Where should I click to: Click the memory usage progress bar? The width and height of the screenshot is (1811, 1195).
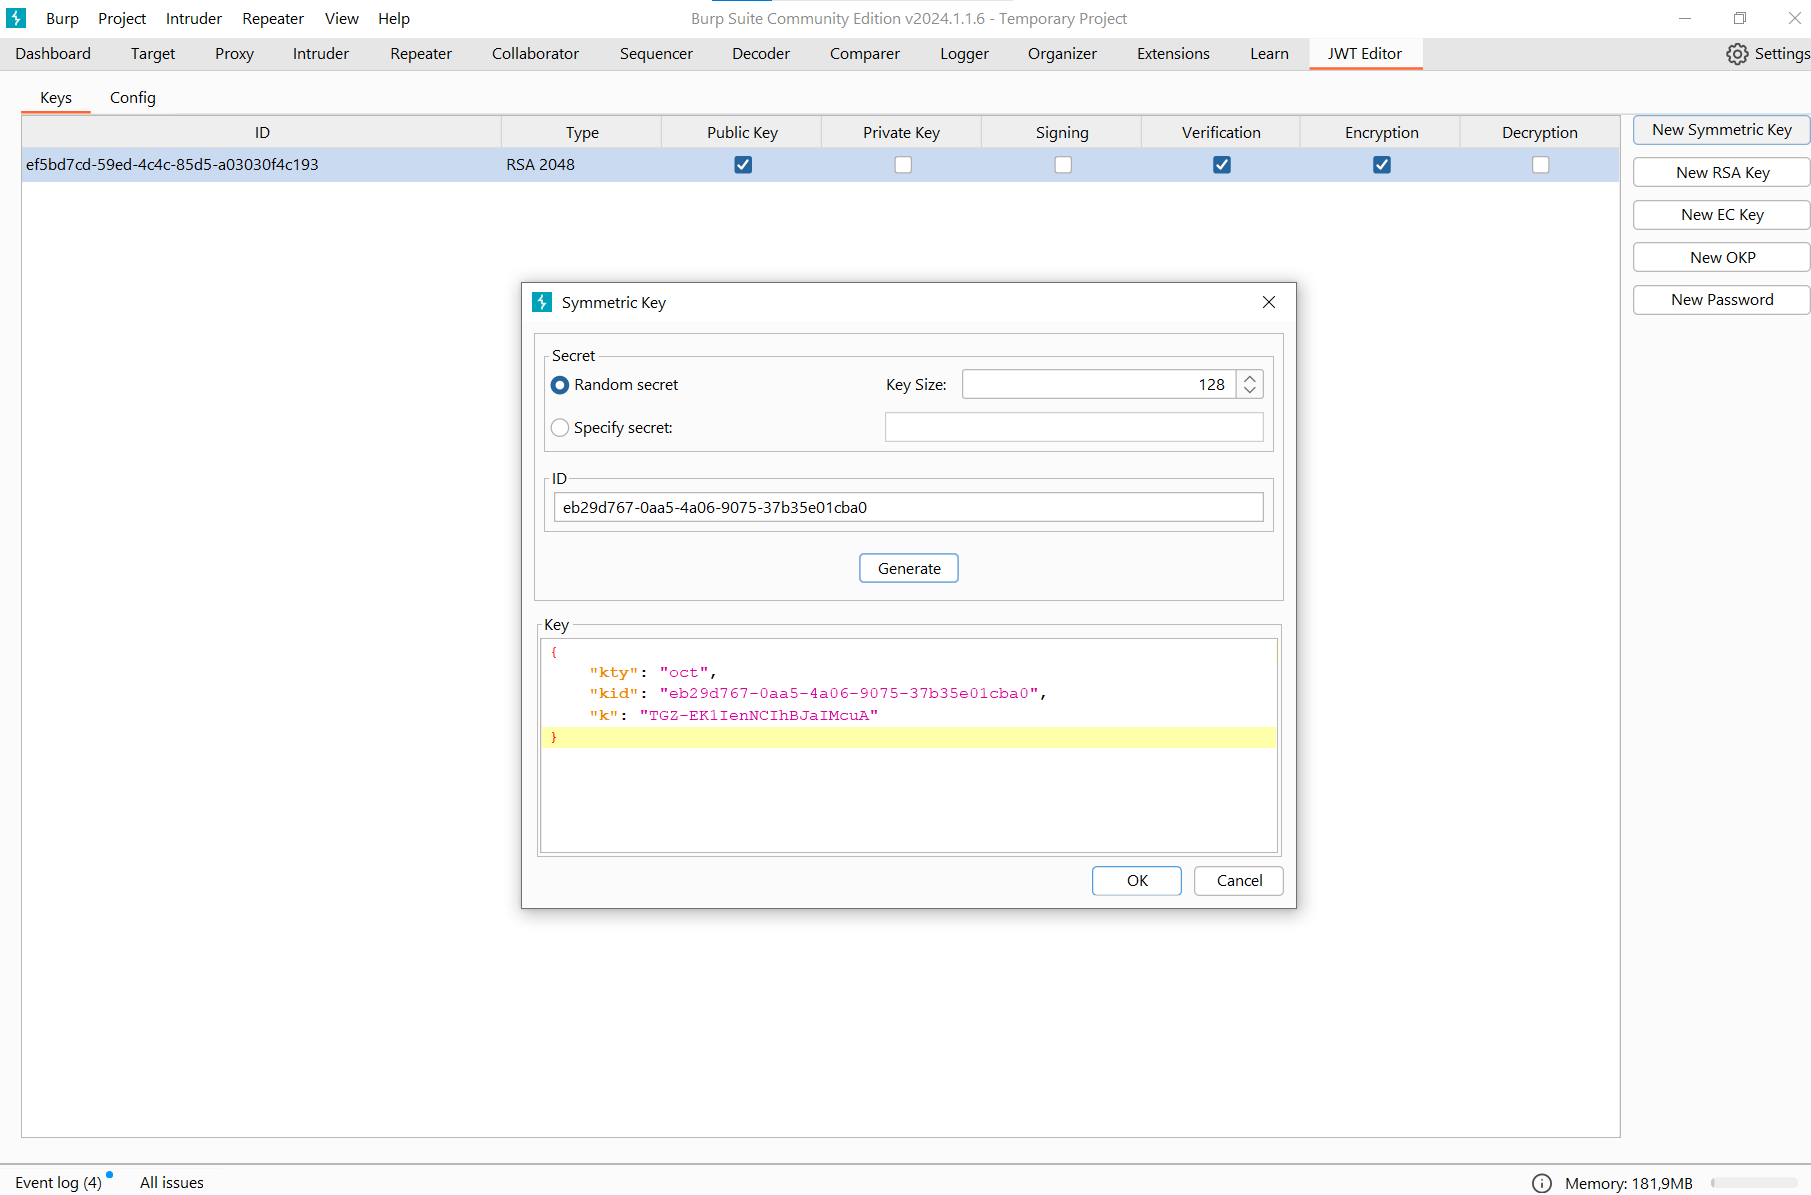point(1754,1183)
